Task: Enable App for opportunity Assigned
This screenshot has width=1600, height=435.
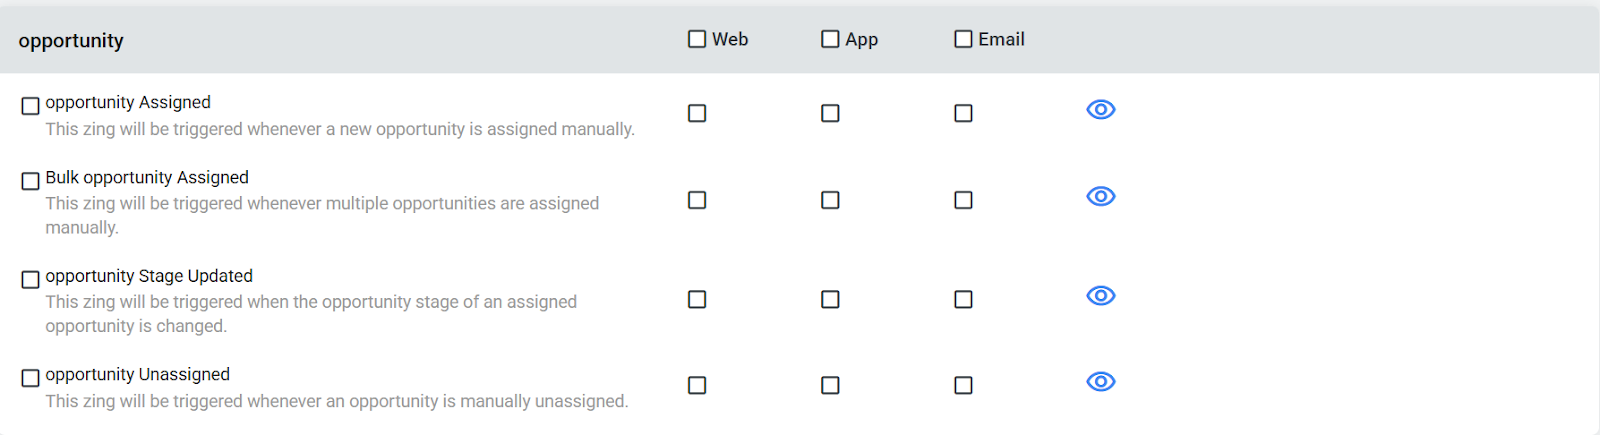Action: (x=830, y=114)
